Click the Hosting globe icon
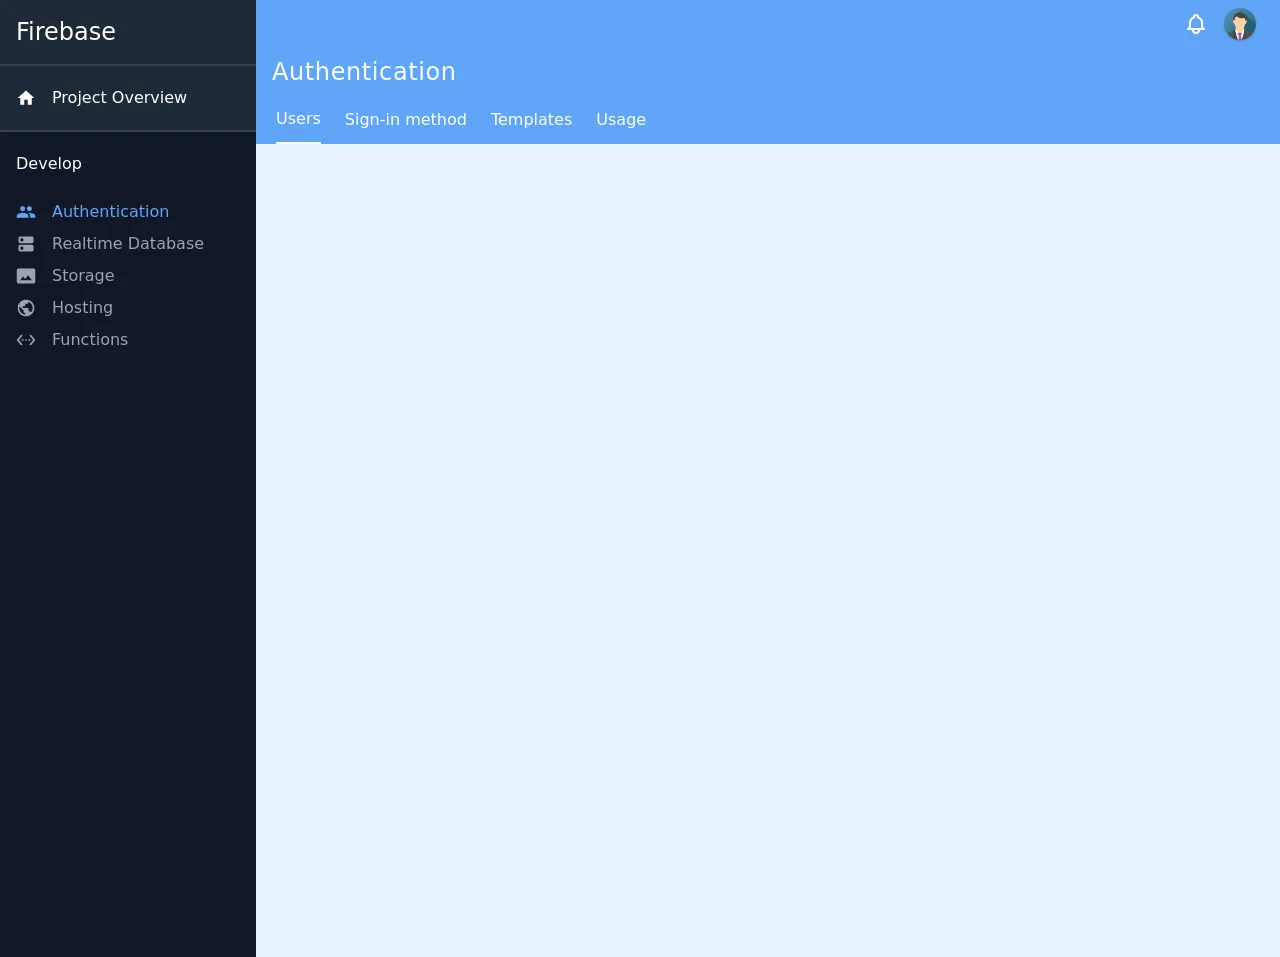 tap(26, 308)
